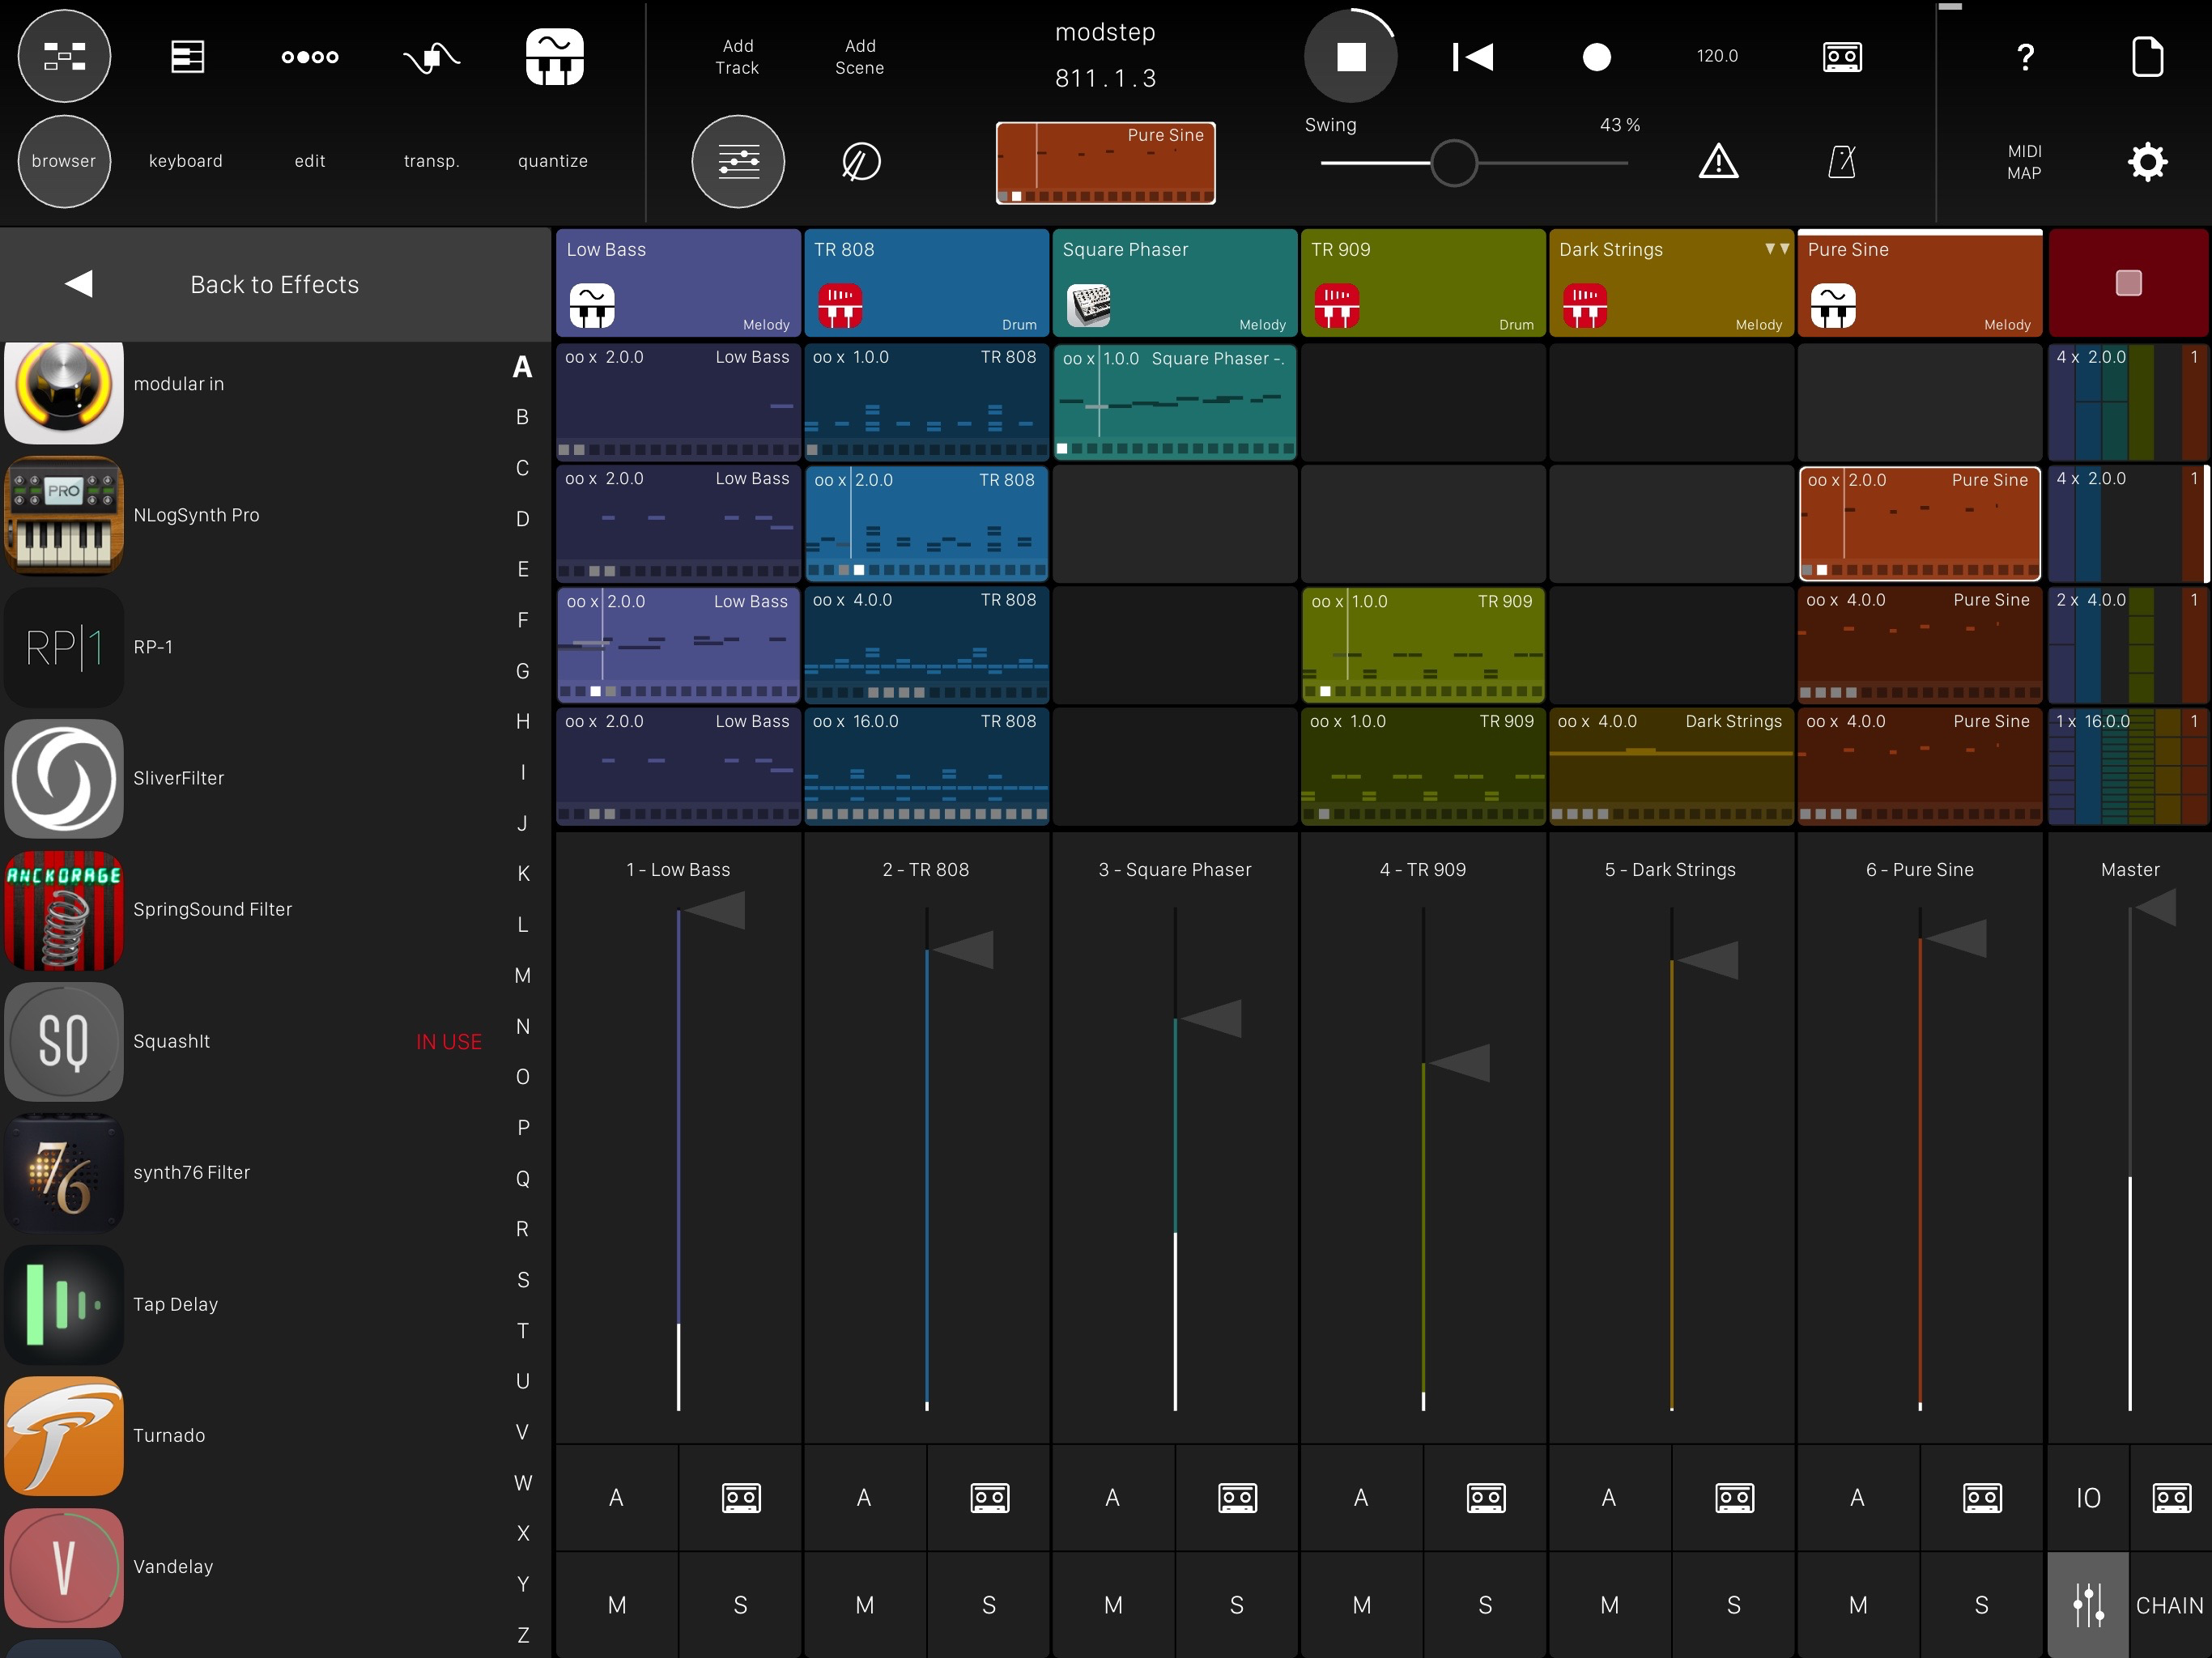
Task: Open the settings gear icon
Action: tap(2147, 161)
